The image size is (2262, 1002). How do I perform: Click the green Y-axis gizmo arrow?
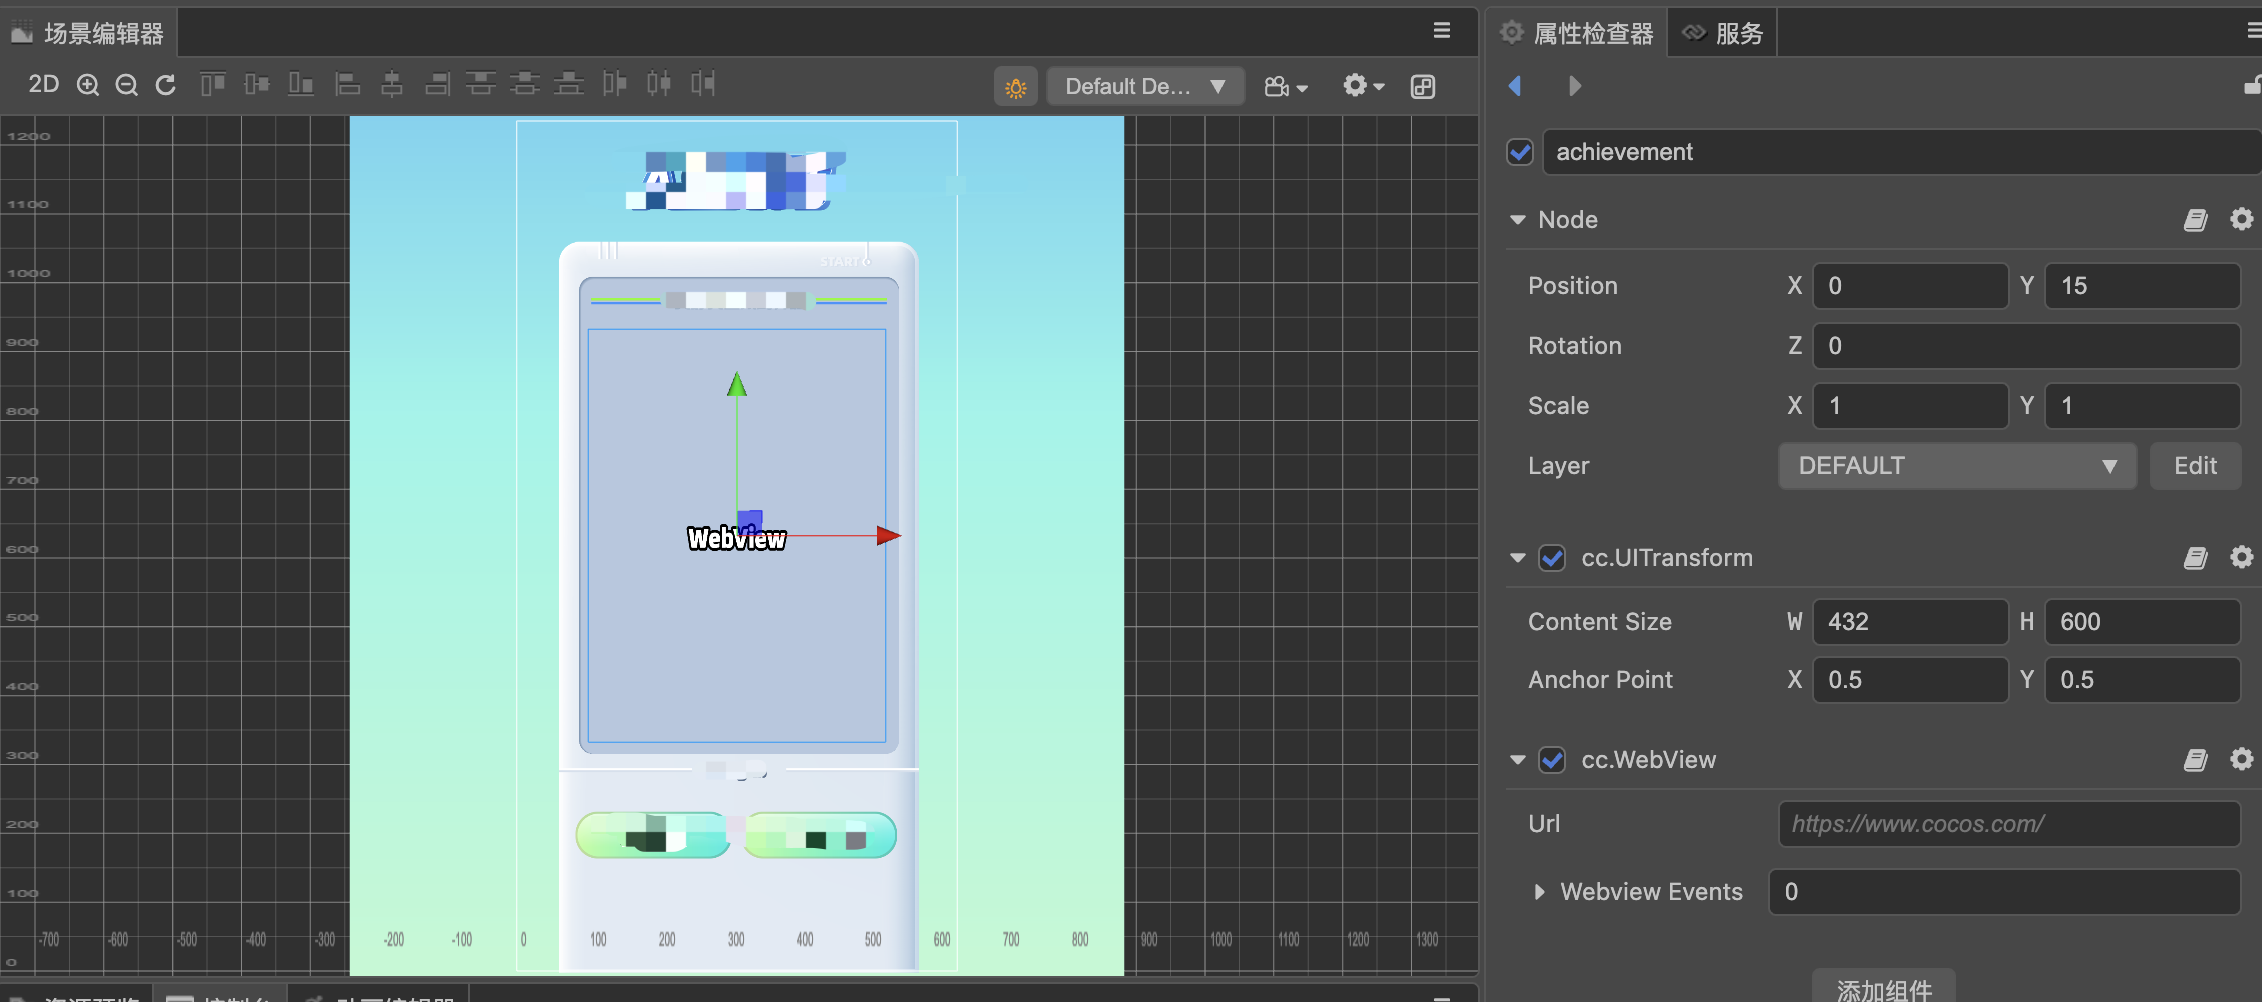[737, 384]
